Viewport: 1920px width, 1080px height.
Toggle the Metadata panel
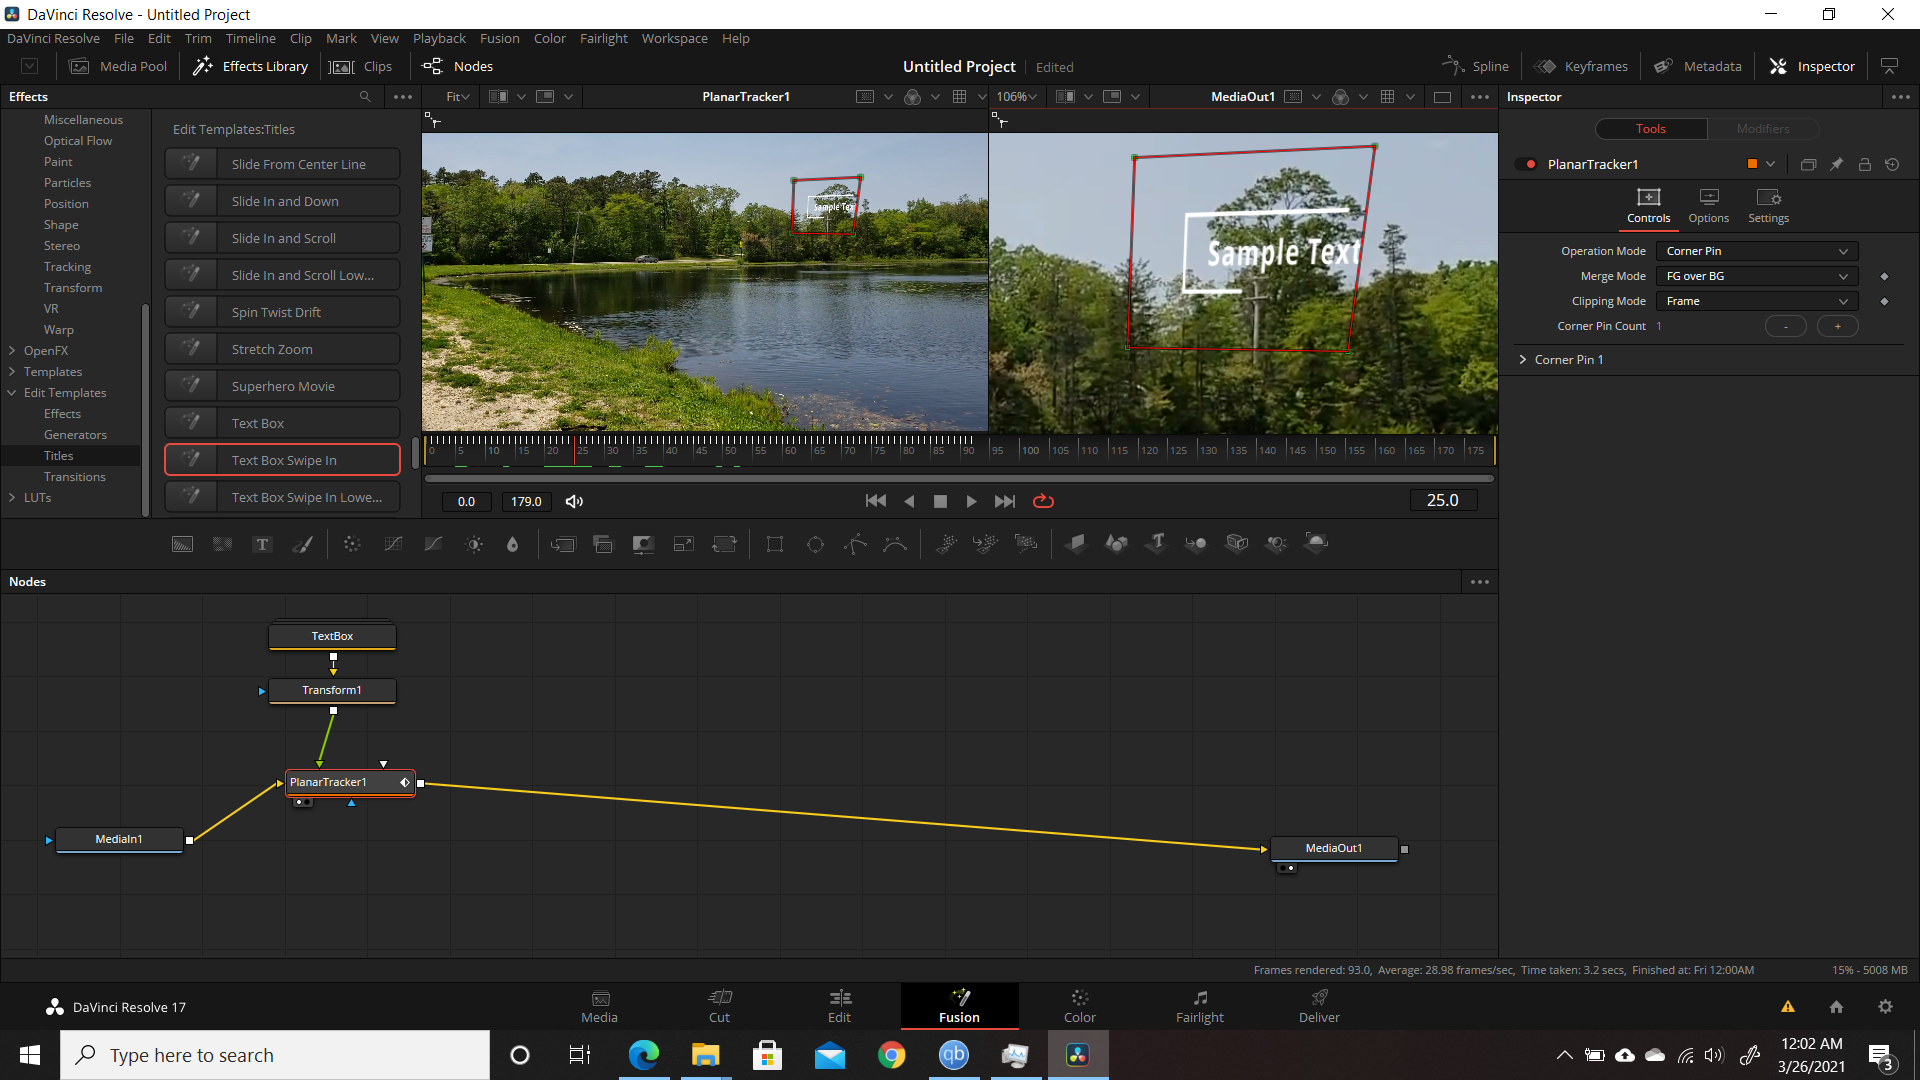pos(1698,67)
